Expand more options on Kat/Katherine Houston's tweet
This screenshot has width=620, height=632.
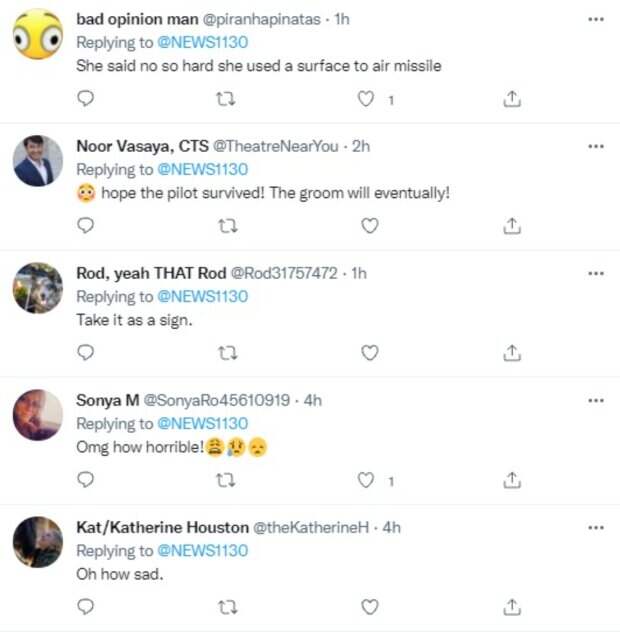tap(596, 527)
